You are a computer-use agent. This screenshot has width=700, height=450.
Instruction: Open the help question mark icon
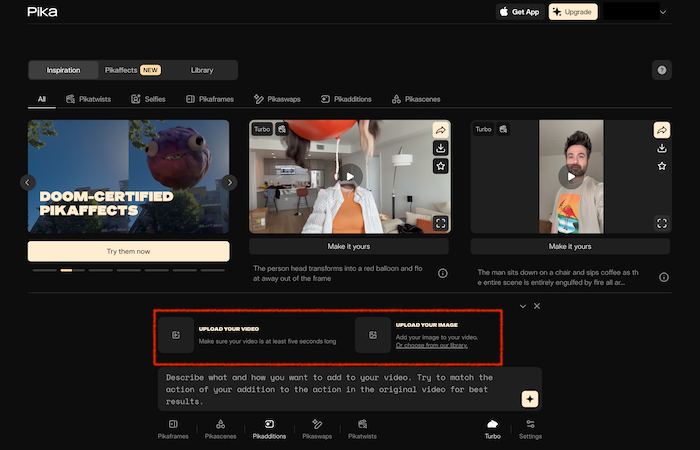point(661,70)
